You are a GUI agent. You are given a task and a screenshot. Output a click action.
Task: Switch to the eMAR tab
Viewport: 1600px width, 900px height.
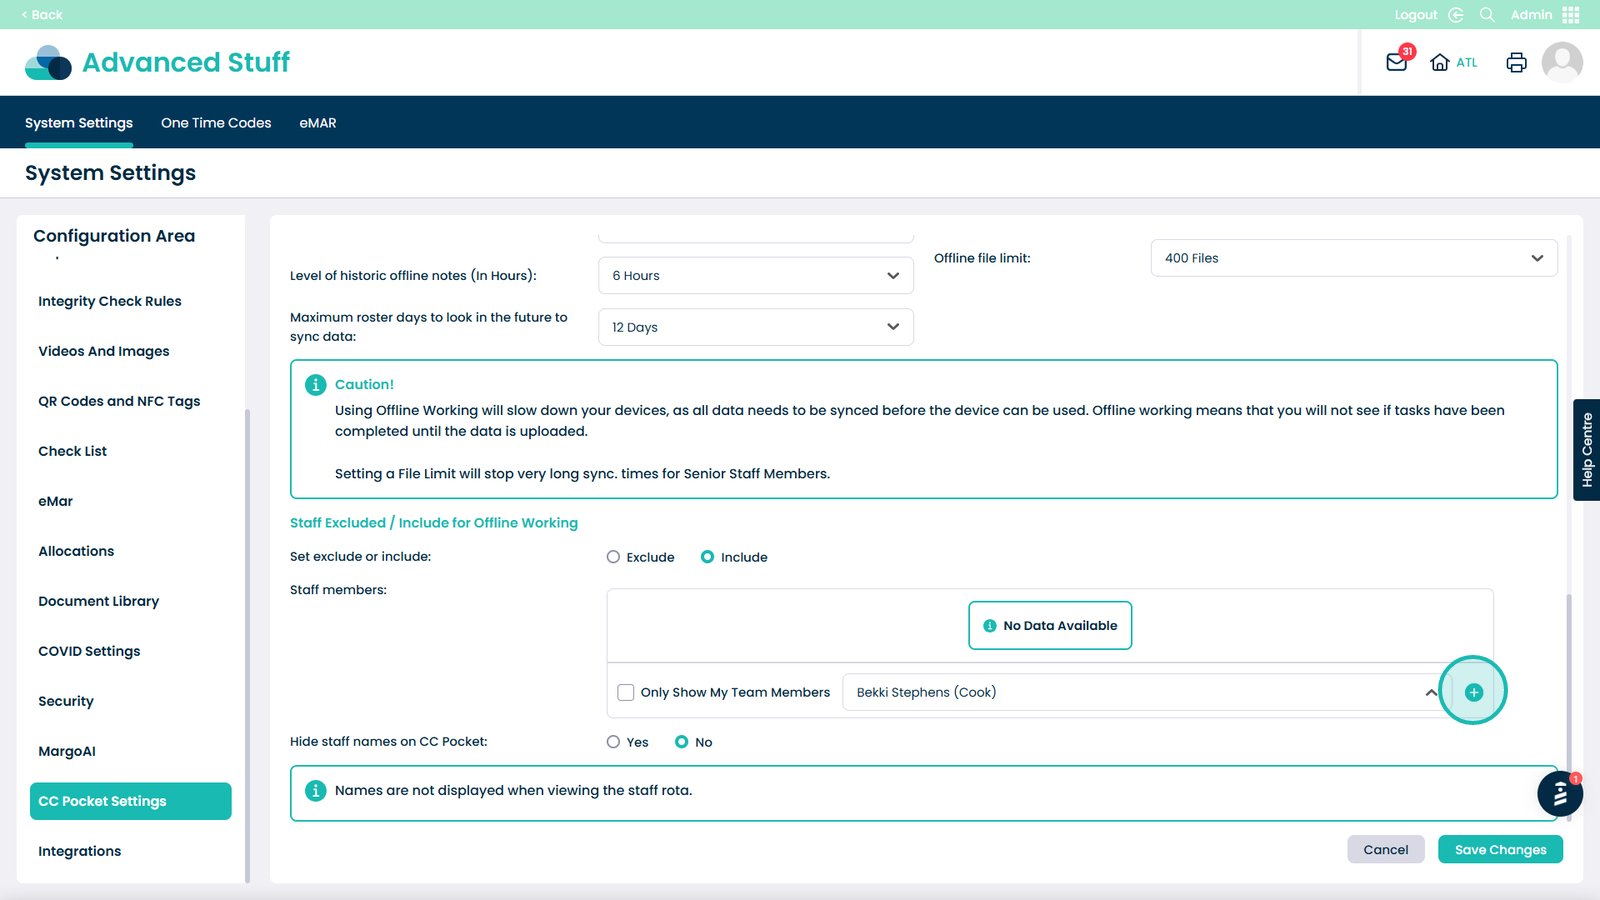click(318, 123)
